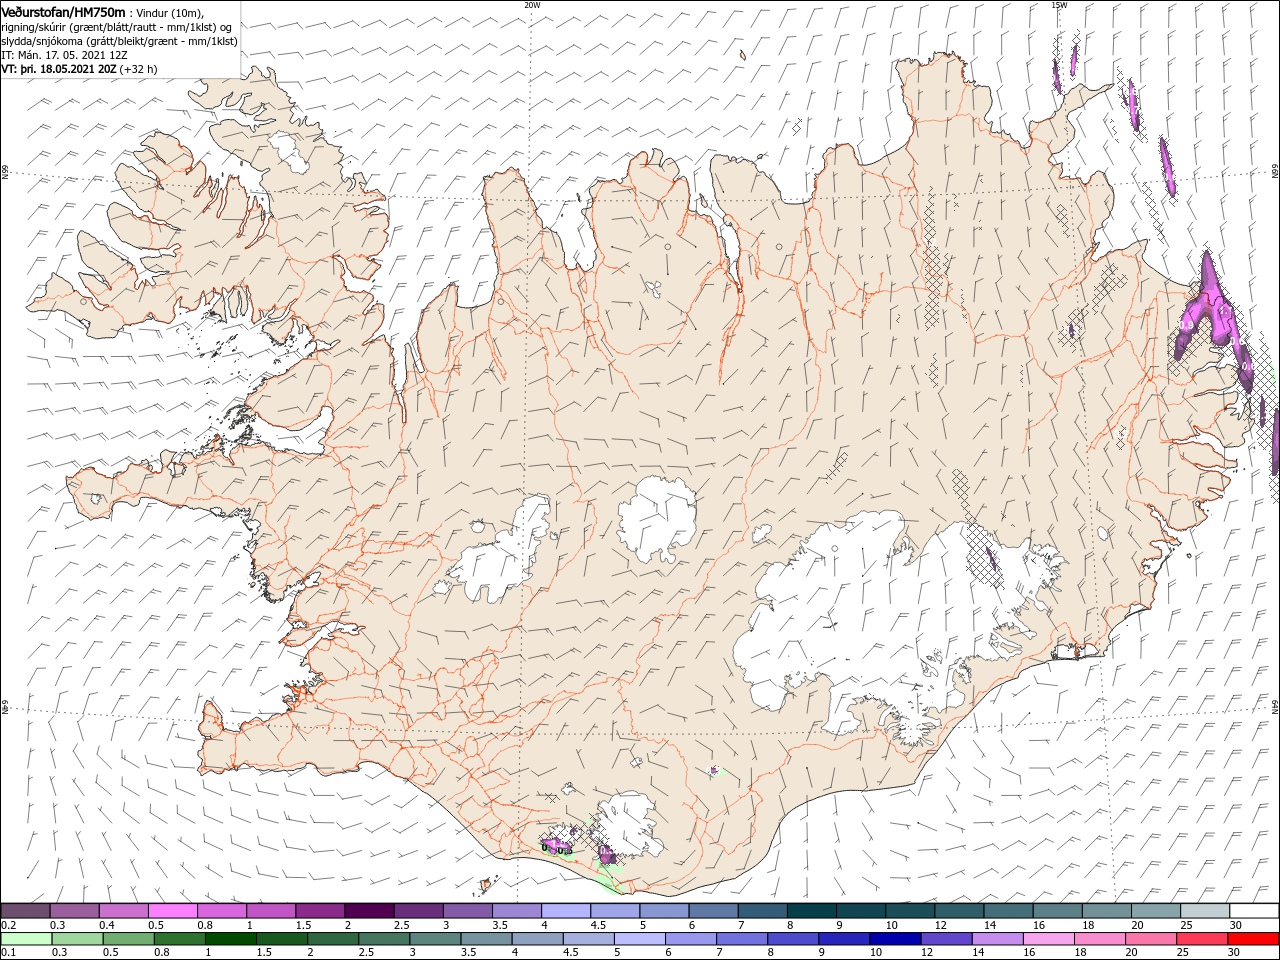
Task: Select the 18 swatch in the snow scale
Action: [1106, 911]
